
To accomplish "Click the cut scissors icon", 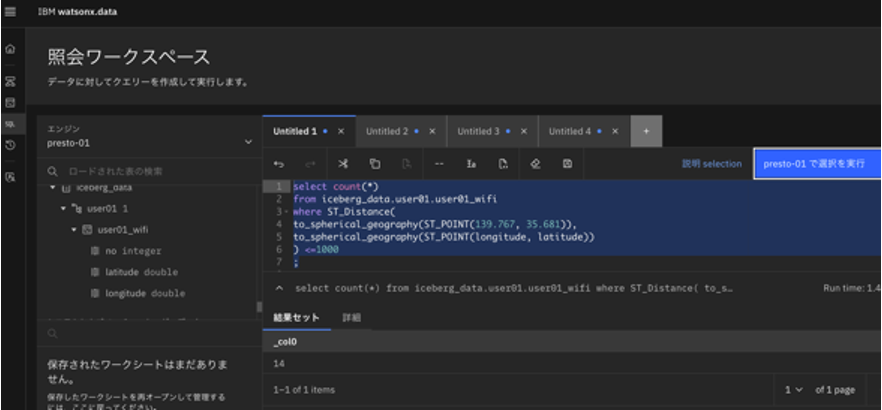I will coord(343,164).
